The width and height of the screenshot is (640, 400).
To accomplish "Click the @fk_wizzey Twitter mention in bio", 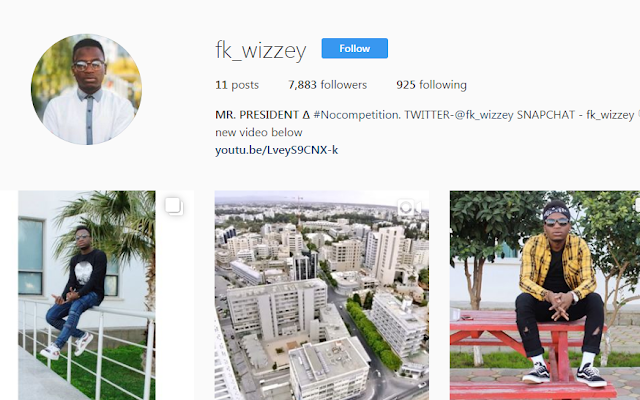I will pos(483,115).
